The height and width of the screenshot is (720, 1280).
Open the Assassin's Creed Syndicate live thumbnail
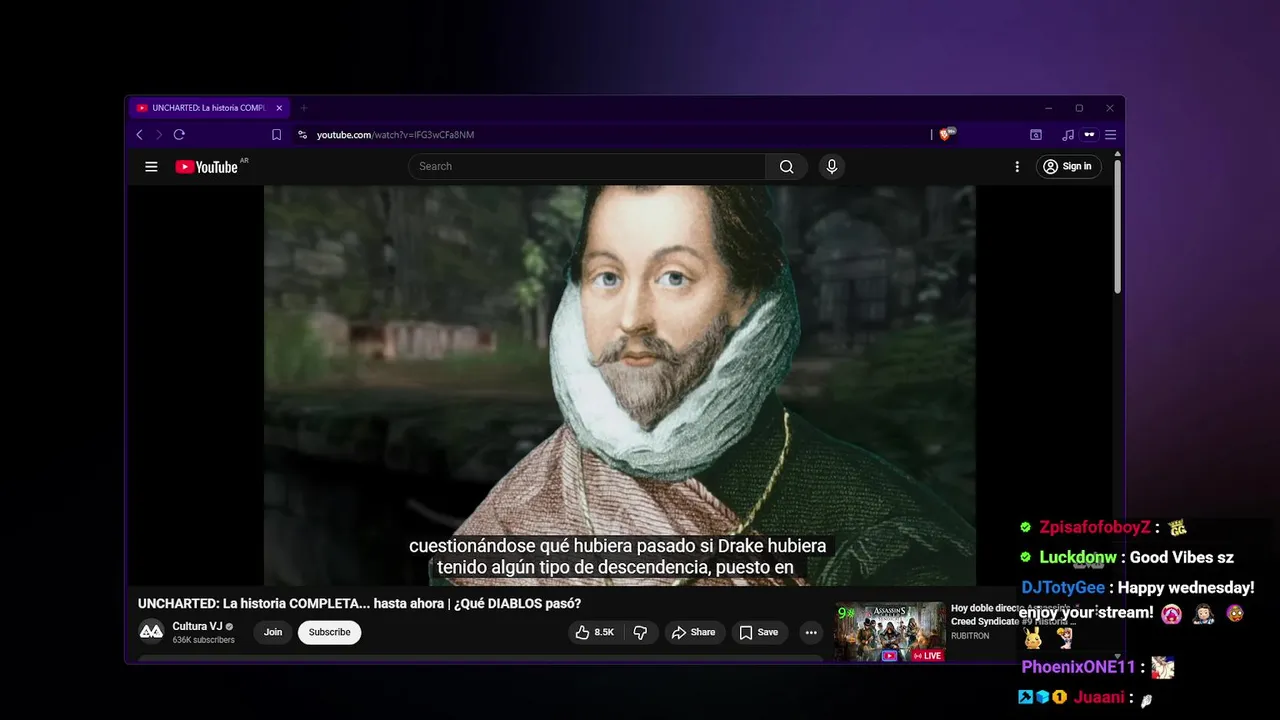pyautogui.click(x=889, y=632)
